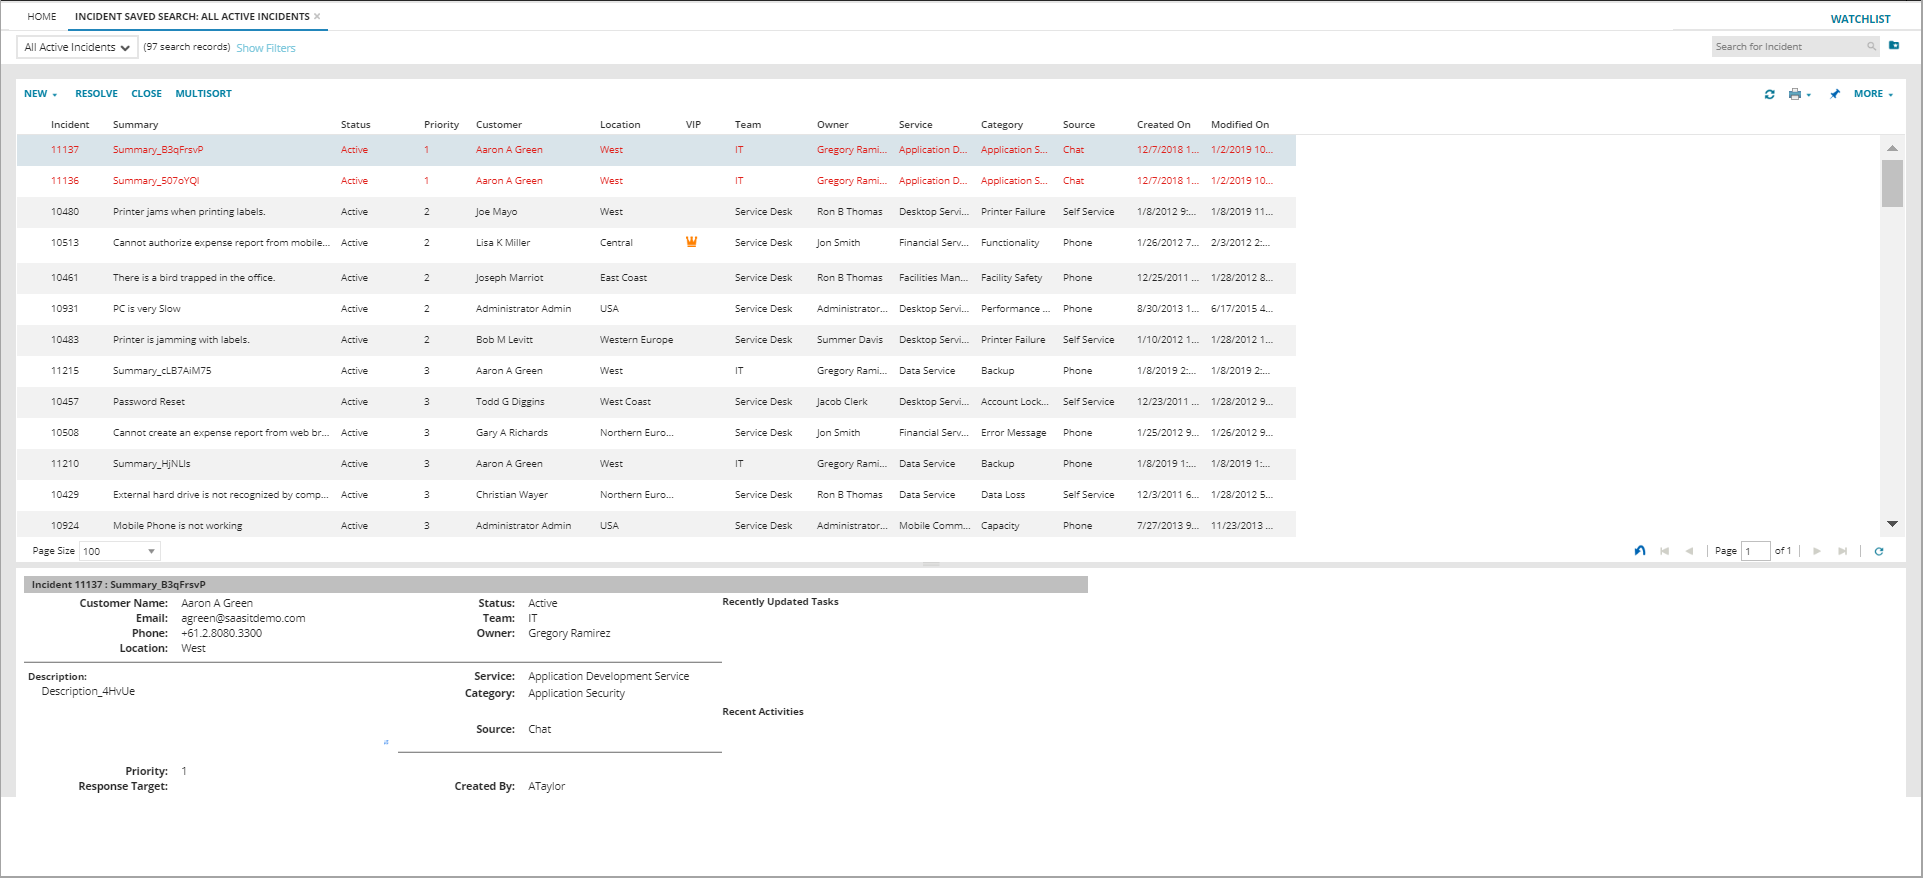This screenshot has height=879, width=1923.
Task: Open the All Active Incidents dropdown
Action: pos(77,47)
